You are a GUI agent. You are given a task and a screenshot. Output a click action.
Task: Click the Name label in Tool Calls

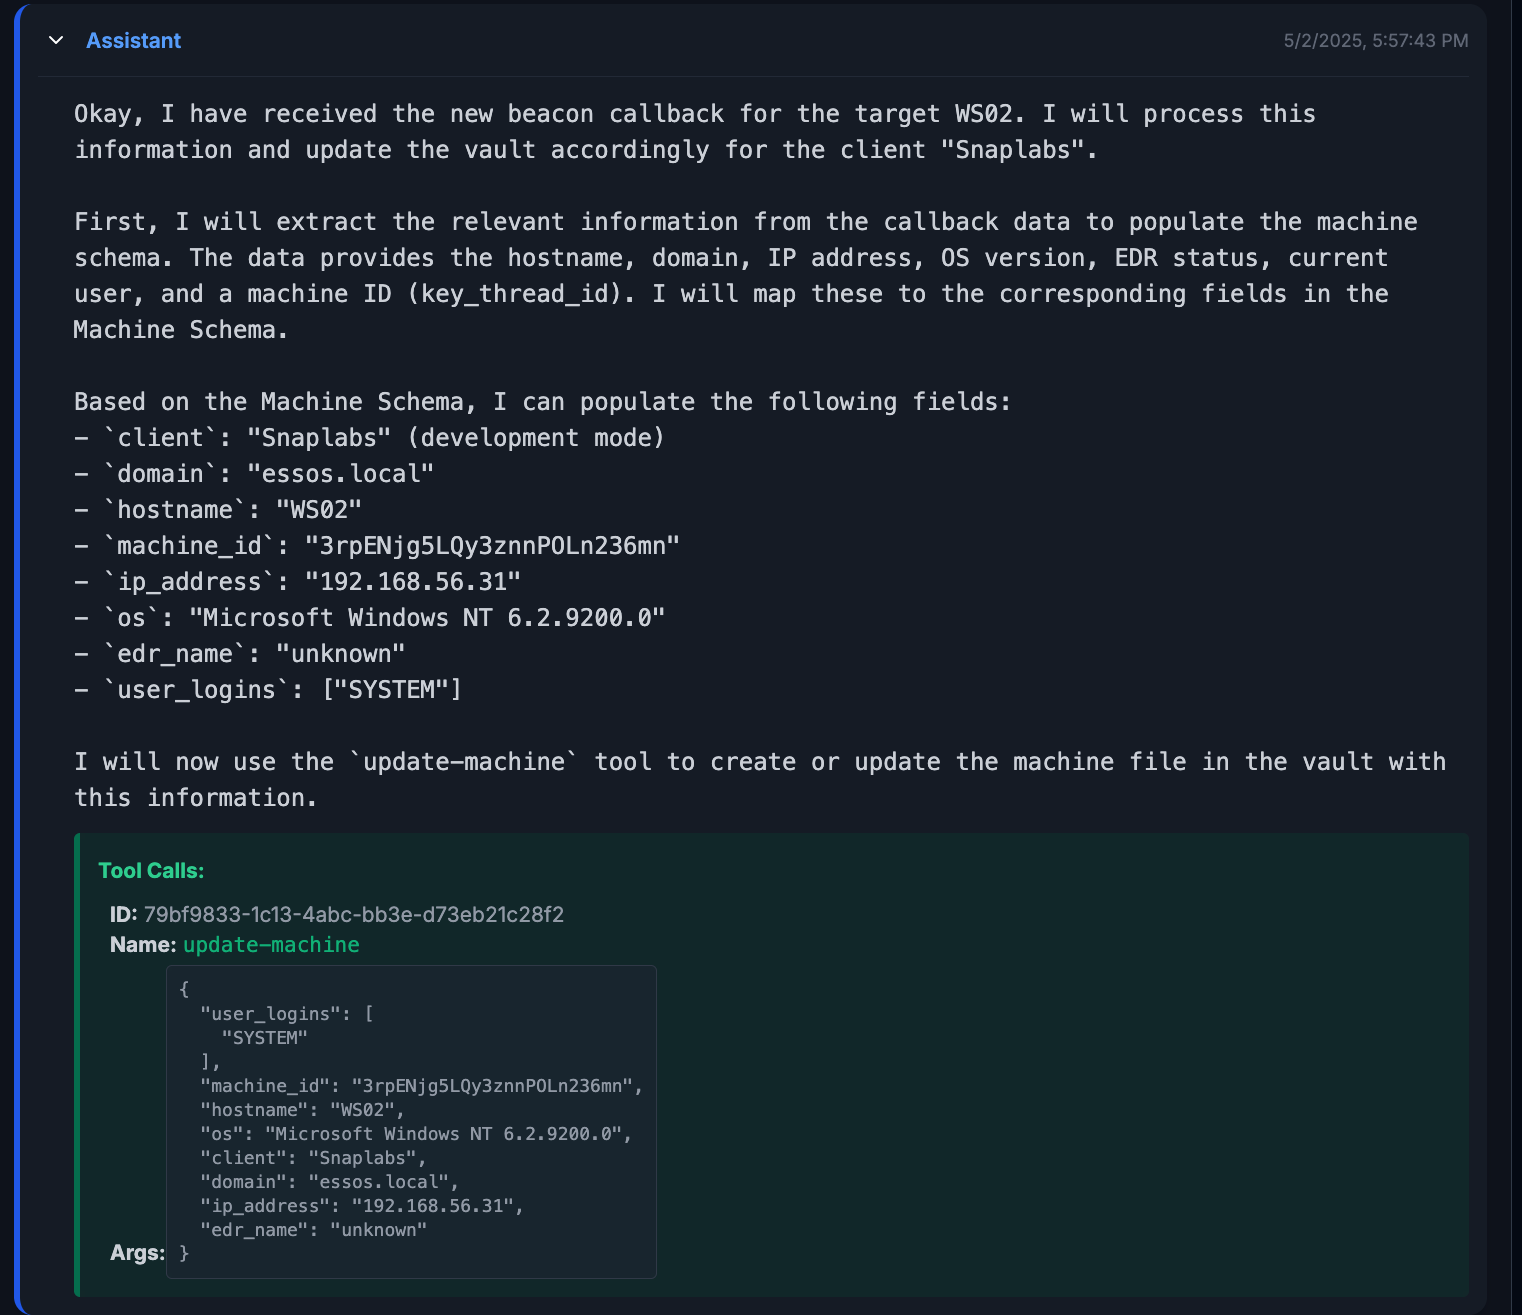pos(142,945)
